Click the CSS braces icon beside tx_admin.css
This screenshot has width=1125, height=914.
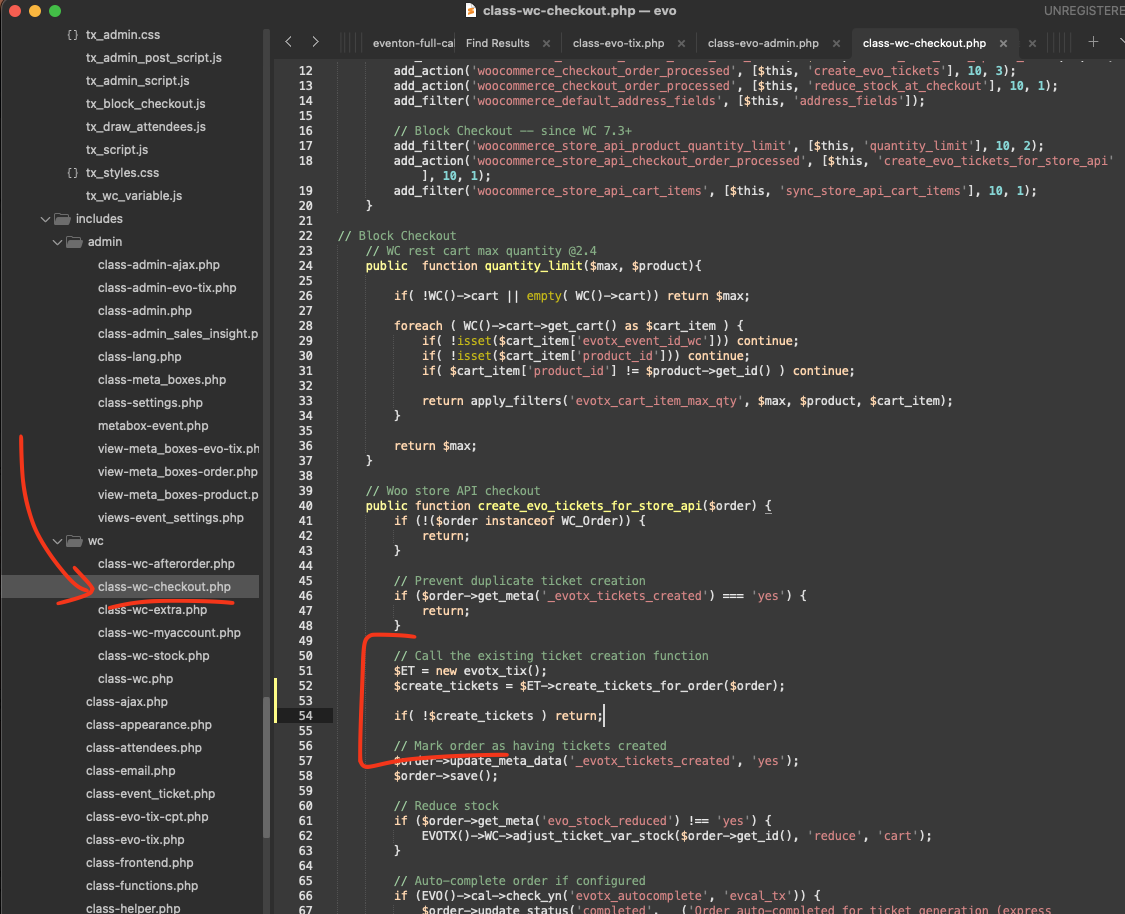click(72, 35)
